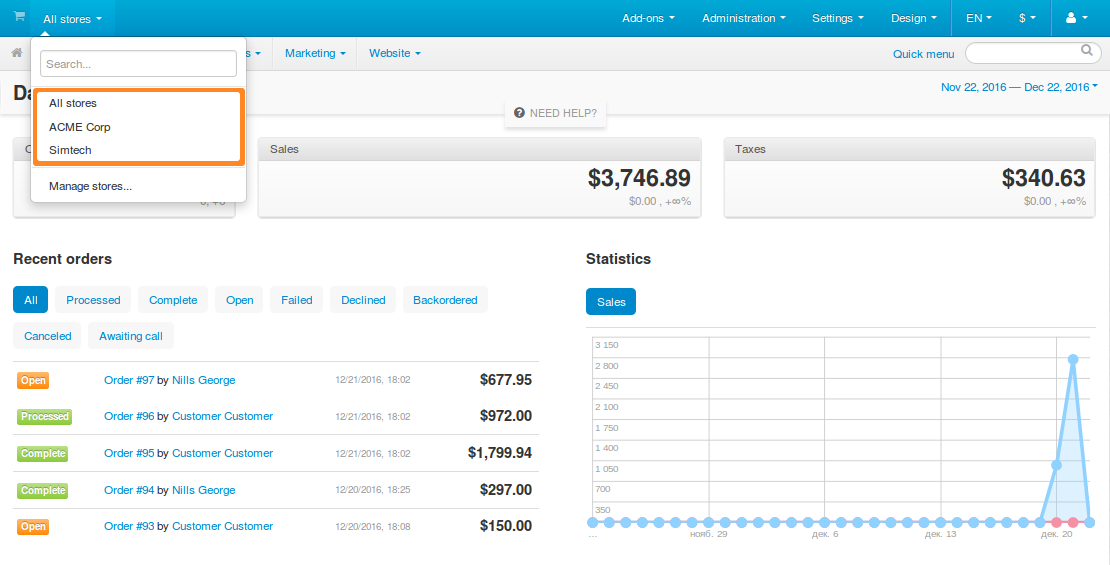Image resolution: width=1110 pixels, height=565 pixels.
Task: Filter recent orders by Processed
Action: coord(93,300)
